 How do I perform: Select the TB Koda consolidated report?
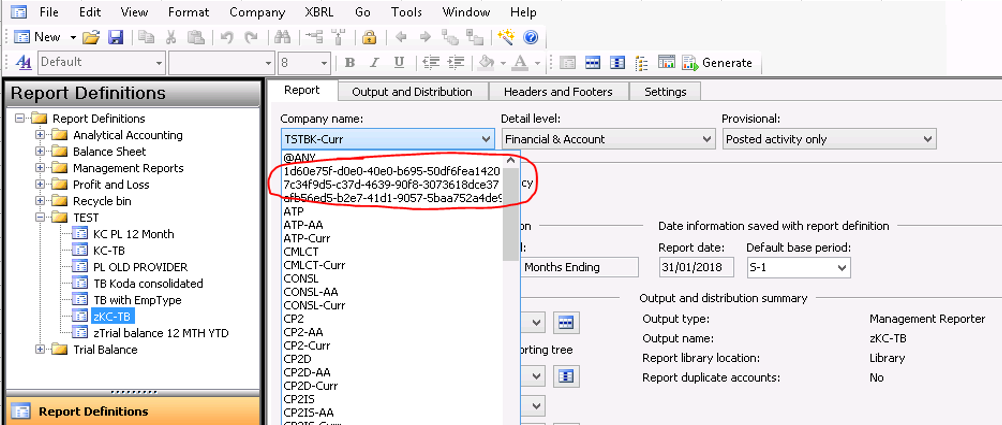coord(148,283)
